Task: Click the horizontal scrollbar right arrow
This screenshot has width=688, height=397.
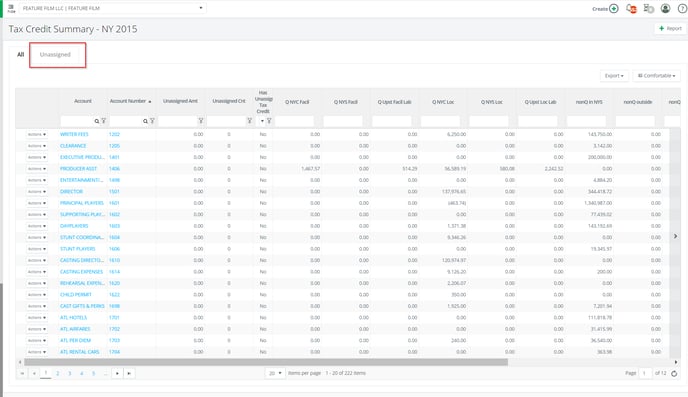Action: pos(676,362)
